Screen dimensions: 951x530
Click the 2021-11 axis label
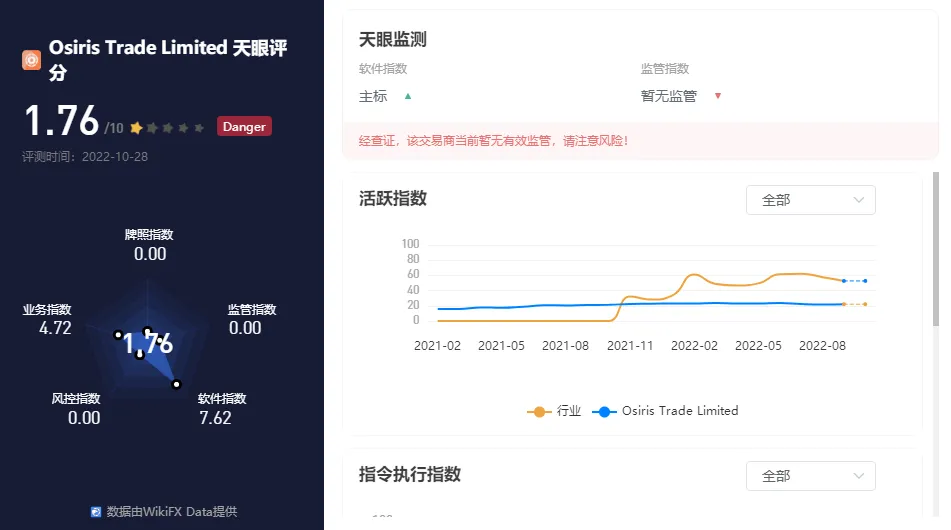pyautogui.click(x=630, y=346)
